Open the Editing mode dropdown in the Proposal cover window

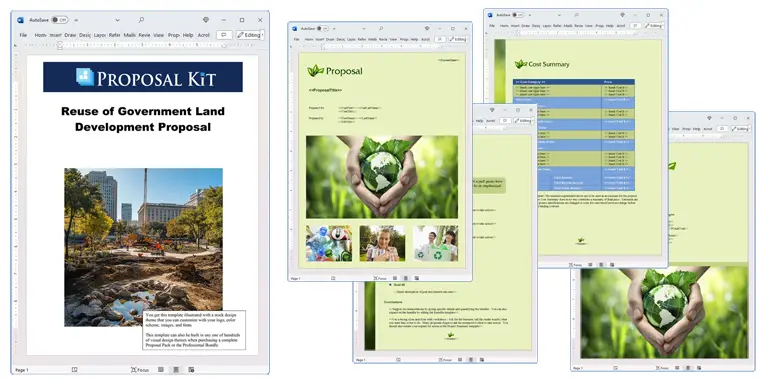[457, 39]
